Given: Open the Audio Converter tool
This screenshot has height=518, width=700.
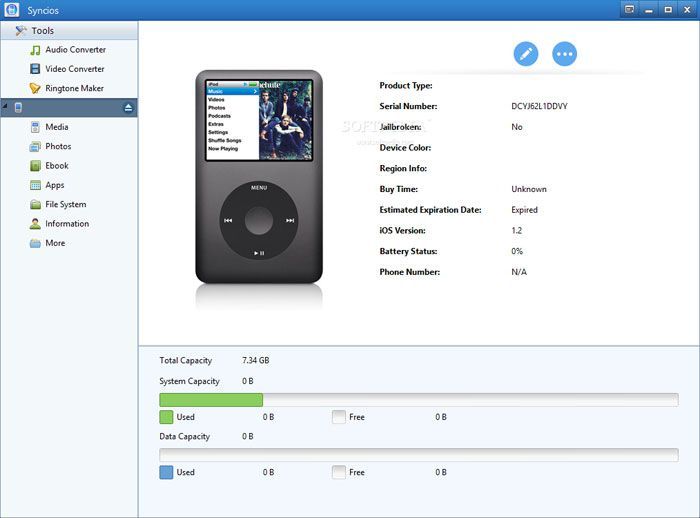Looking at the screenshot, I should 68,50.
